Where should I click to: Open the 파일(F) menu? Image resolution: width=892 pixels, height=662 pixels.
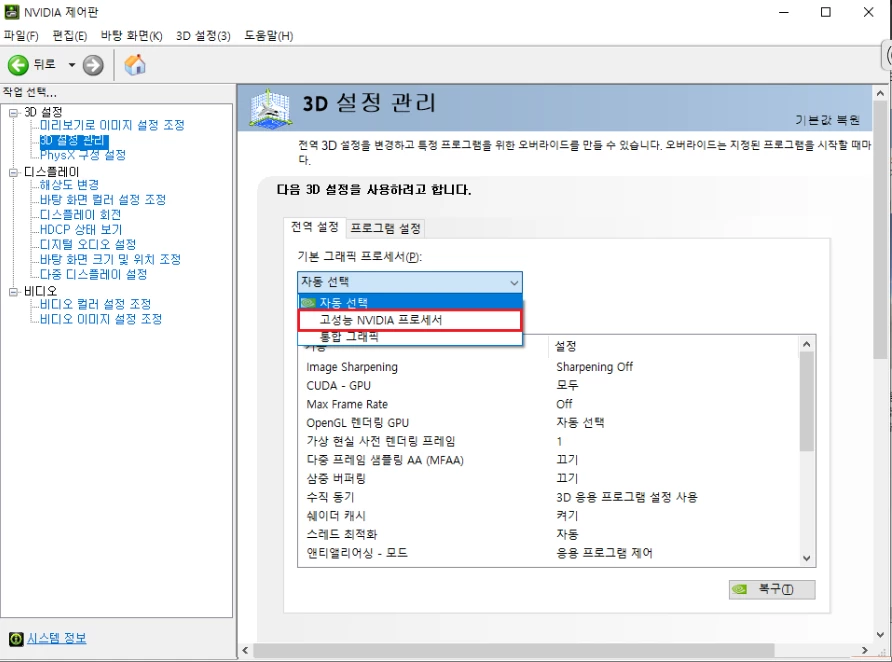20,36
